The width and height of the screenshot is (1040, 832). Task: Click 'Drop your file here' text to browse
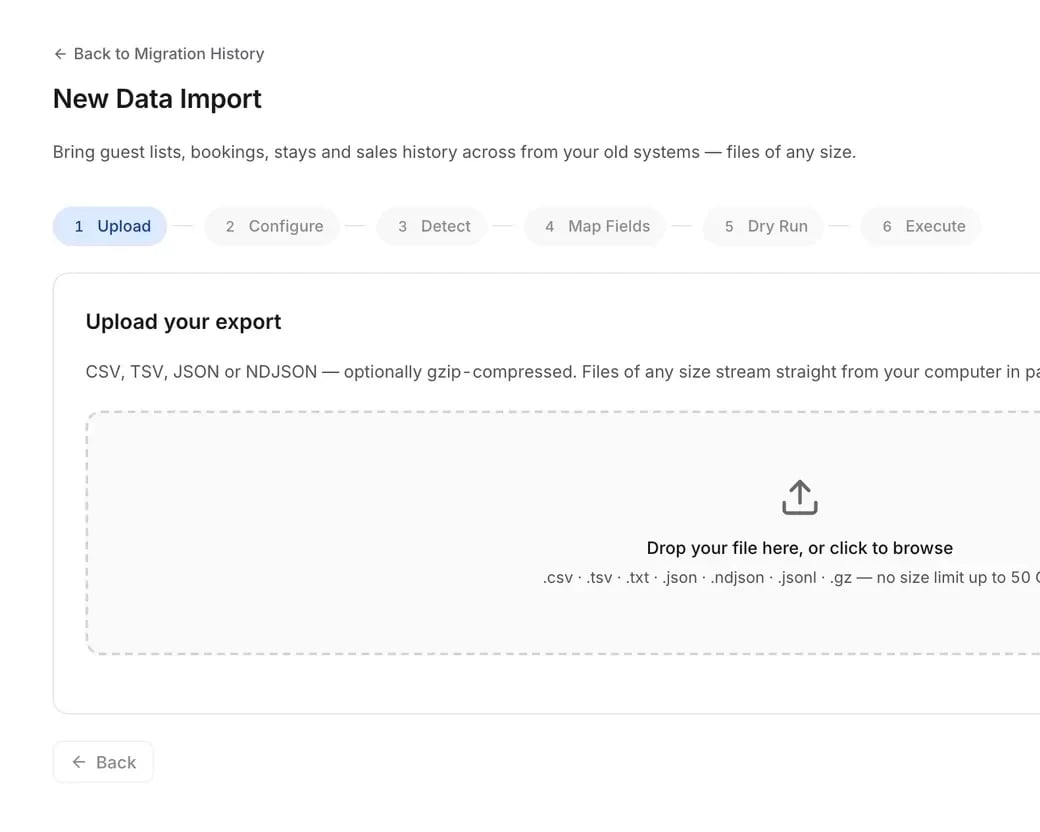(800, 548)
